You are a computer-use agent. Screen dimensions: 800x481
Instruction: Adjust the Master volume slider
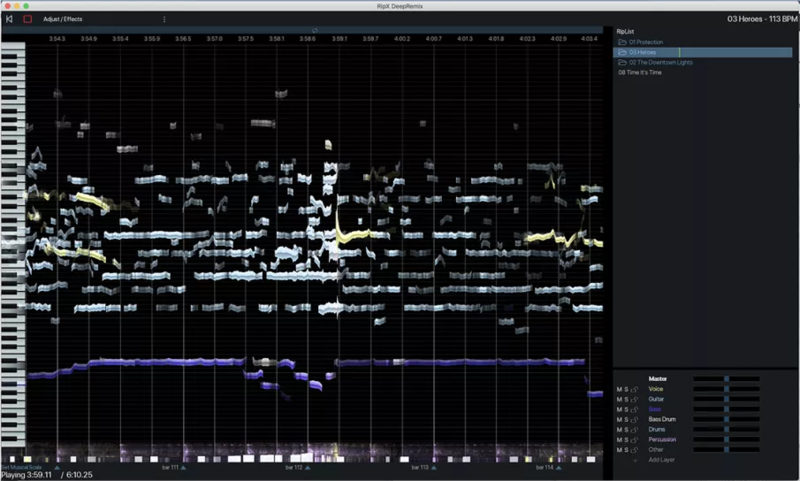(x=726, y=379)
